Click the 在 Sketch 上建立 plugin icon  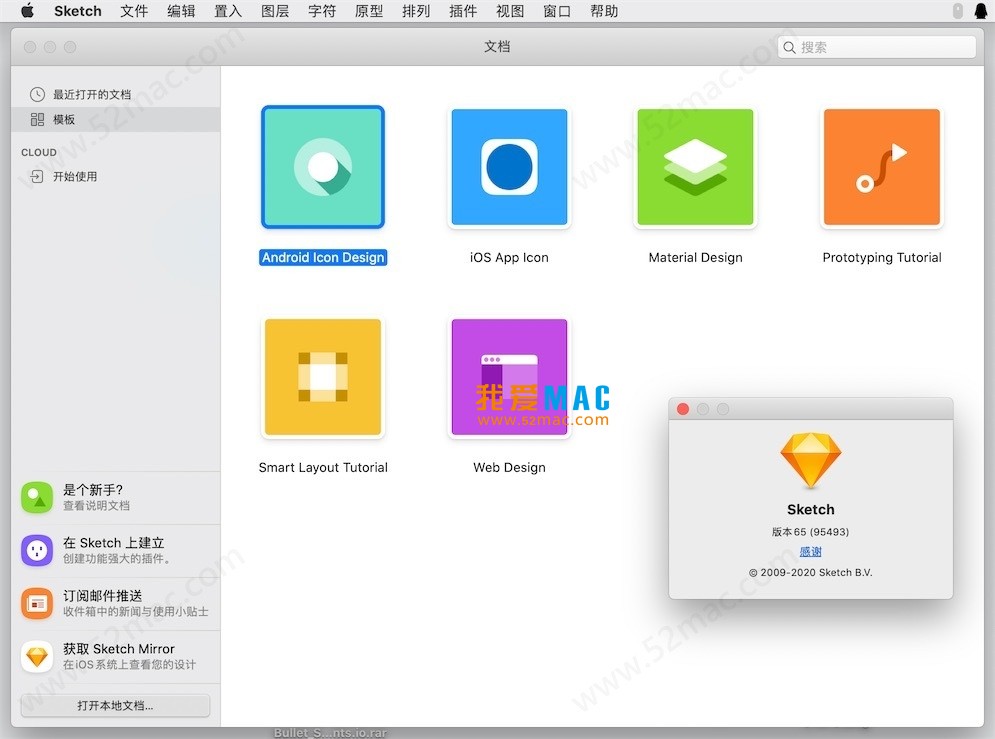point(37,550)
